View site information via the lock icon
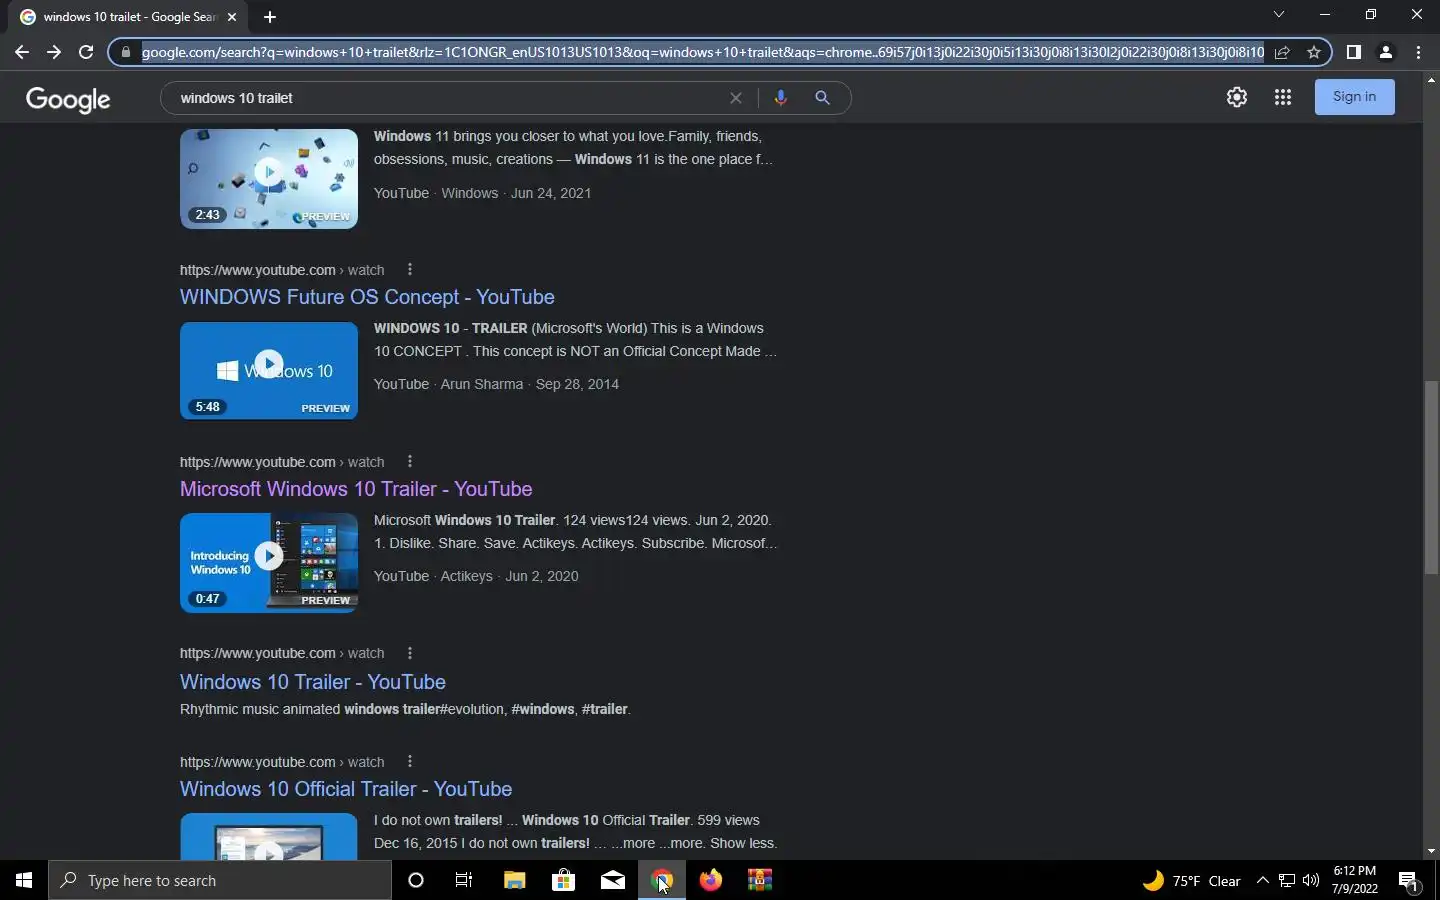Image resolution: width=1440 pixels, height=900 pixels. pyautogui.click(x=126, y=52)
